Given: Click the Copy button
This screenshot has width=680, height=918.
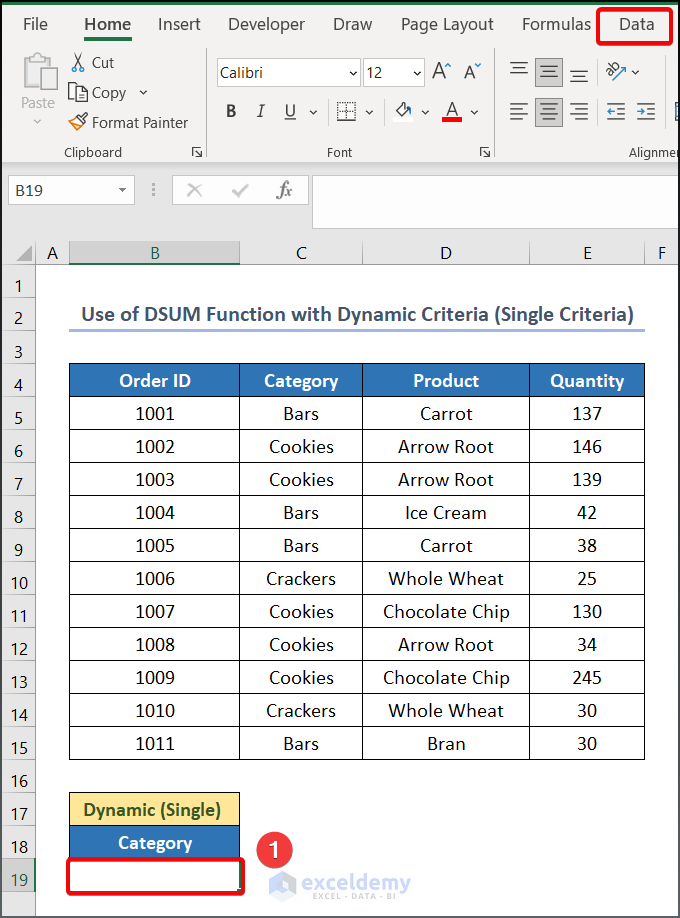Looking at the screenshot, I should 98,93.
